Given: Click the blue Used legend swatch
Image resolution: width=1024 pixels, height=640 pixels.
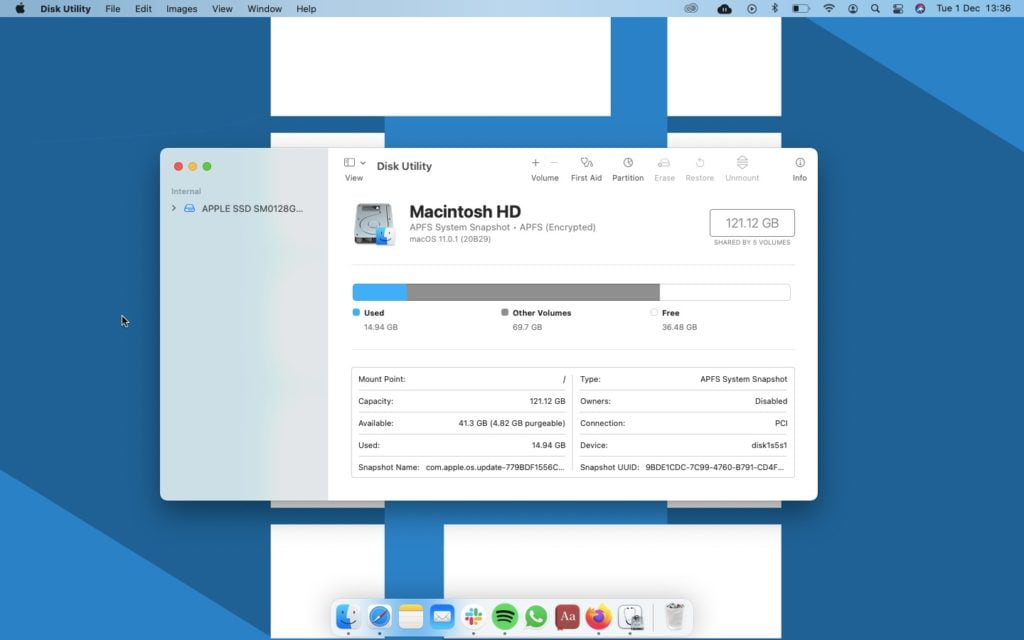Looking at the screenshot, I should click(x=356, y=312).
